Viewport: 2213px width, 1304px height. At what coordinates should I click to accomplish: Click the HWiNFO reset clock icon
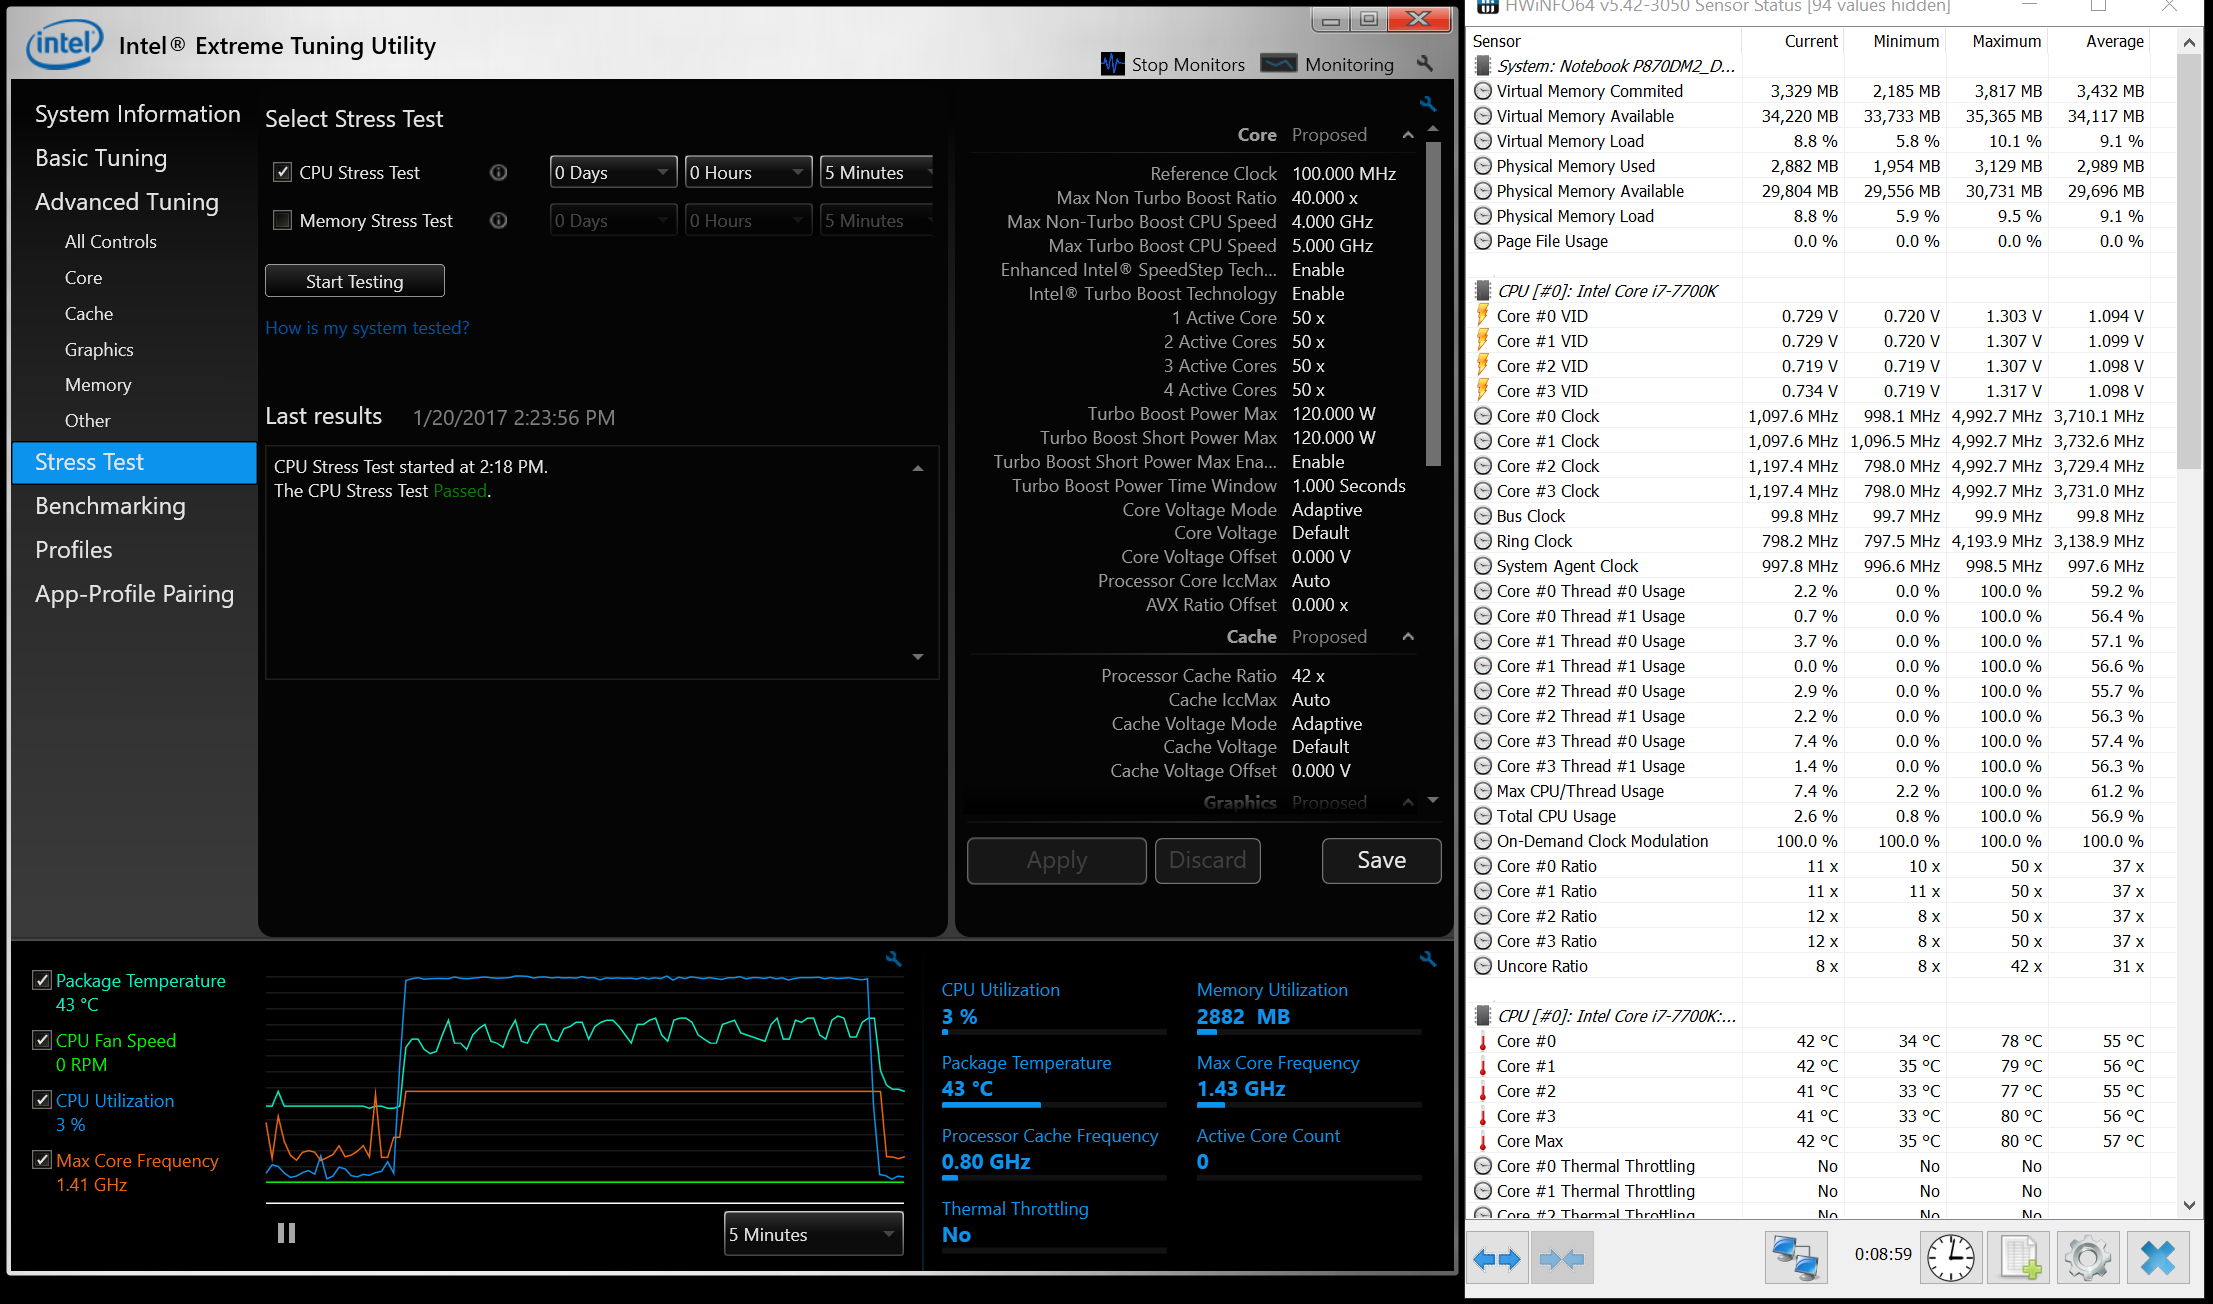tap(1950, 1257)
